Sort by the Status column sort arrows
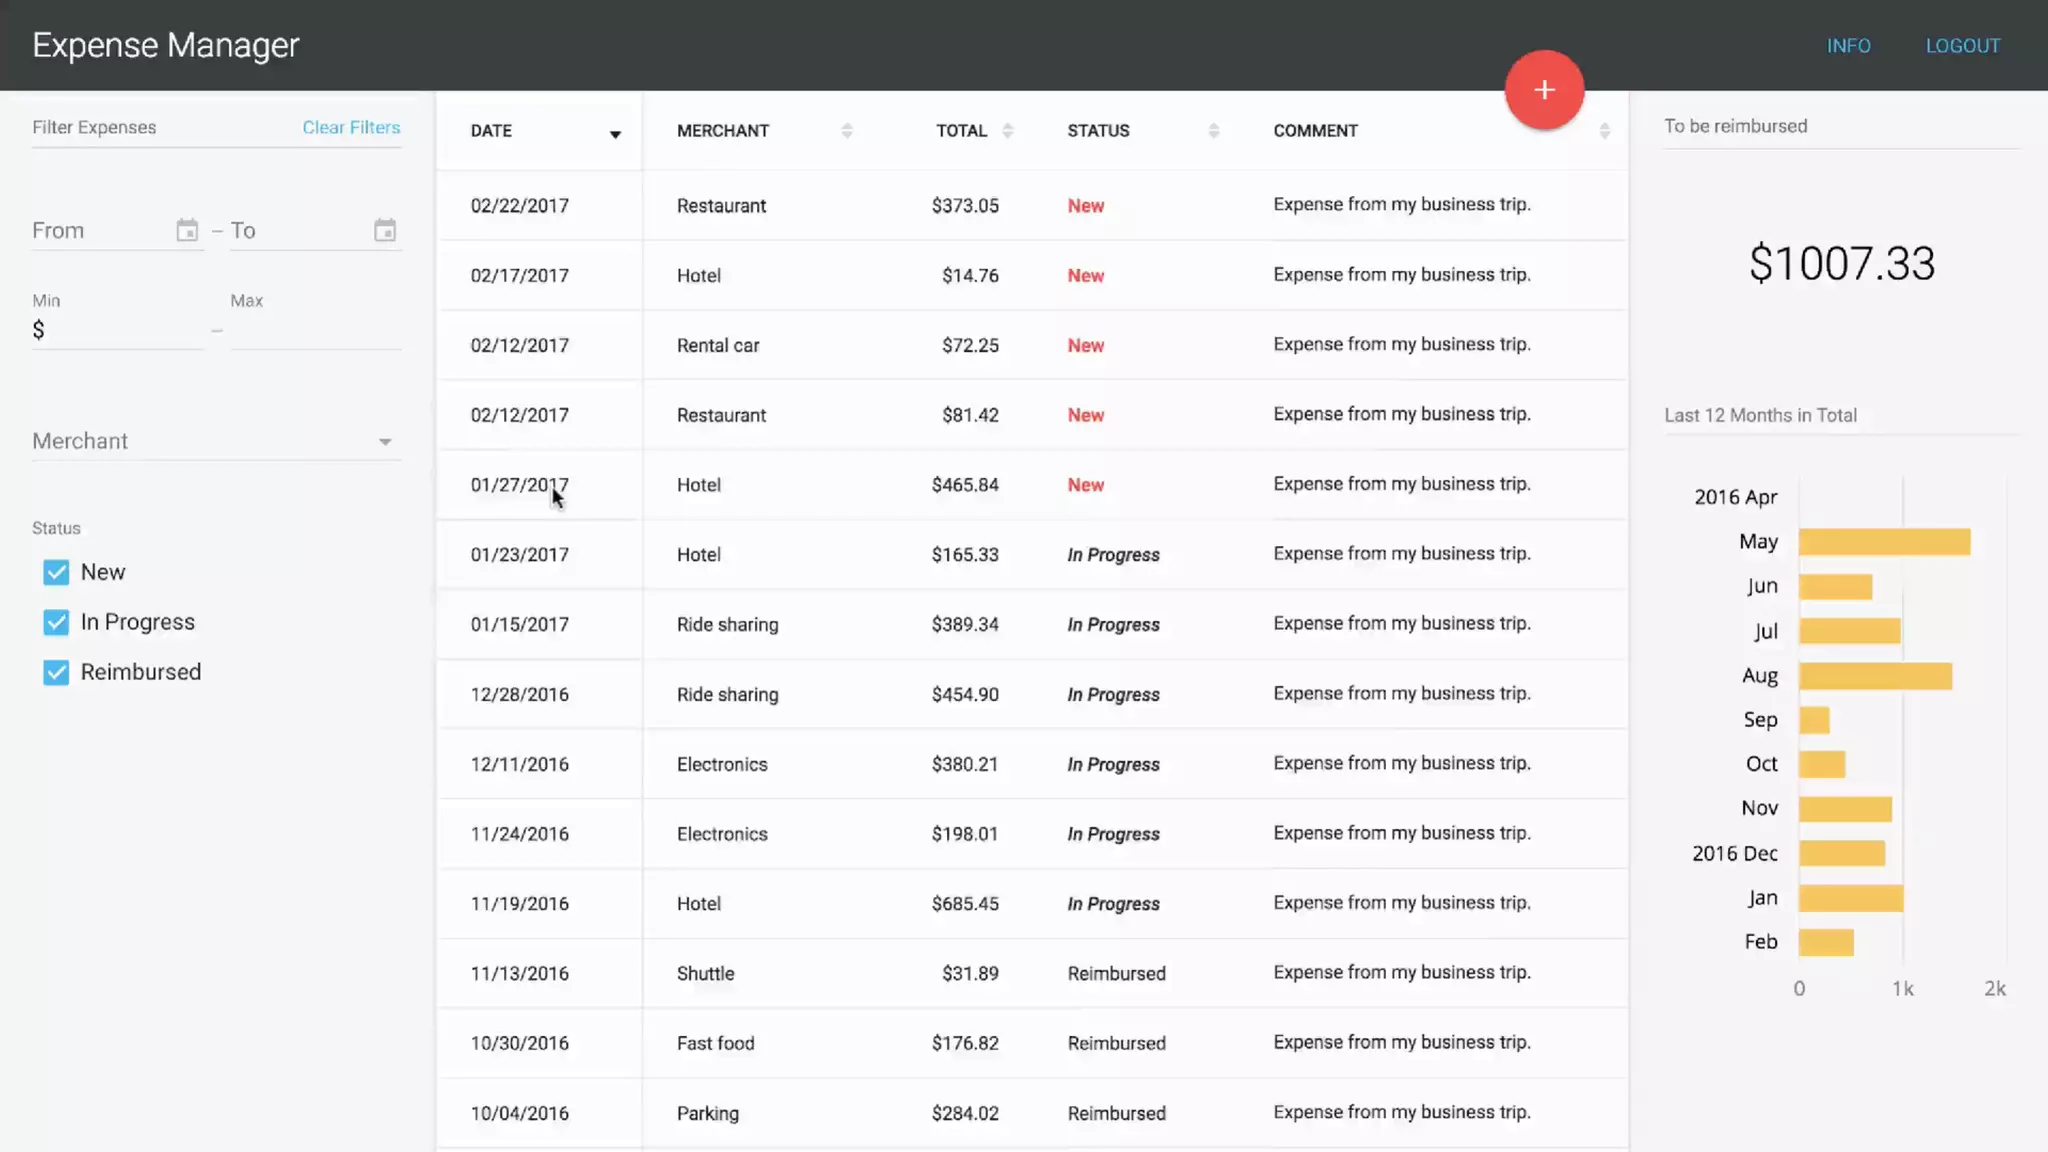 [1213, 131]
